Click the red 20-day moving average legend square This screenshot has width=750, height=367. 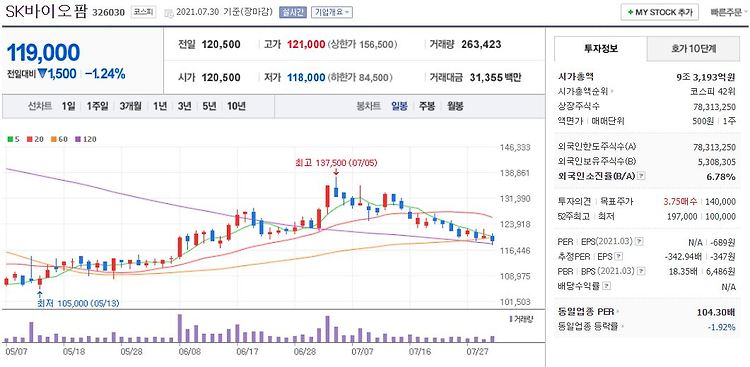tap(29, 140)
